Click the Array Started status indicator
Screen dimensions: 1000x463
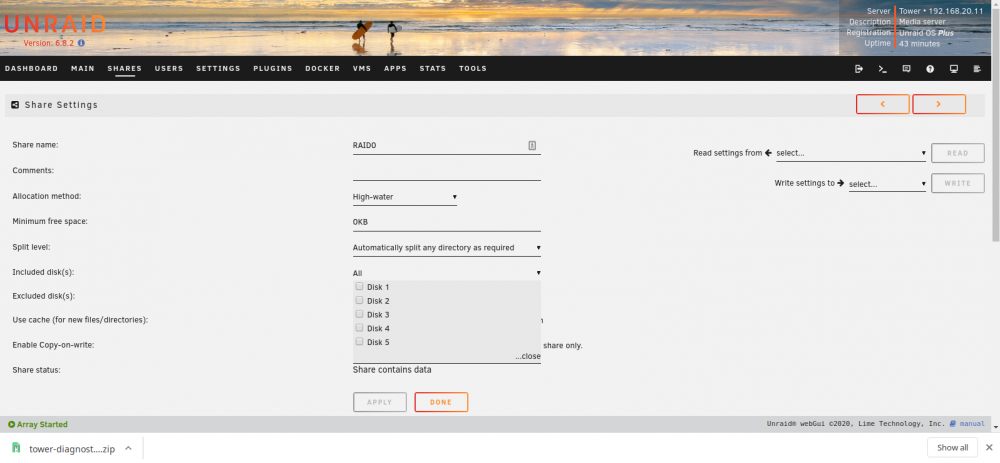click(x=38, y=424)
